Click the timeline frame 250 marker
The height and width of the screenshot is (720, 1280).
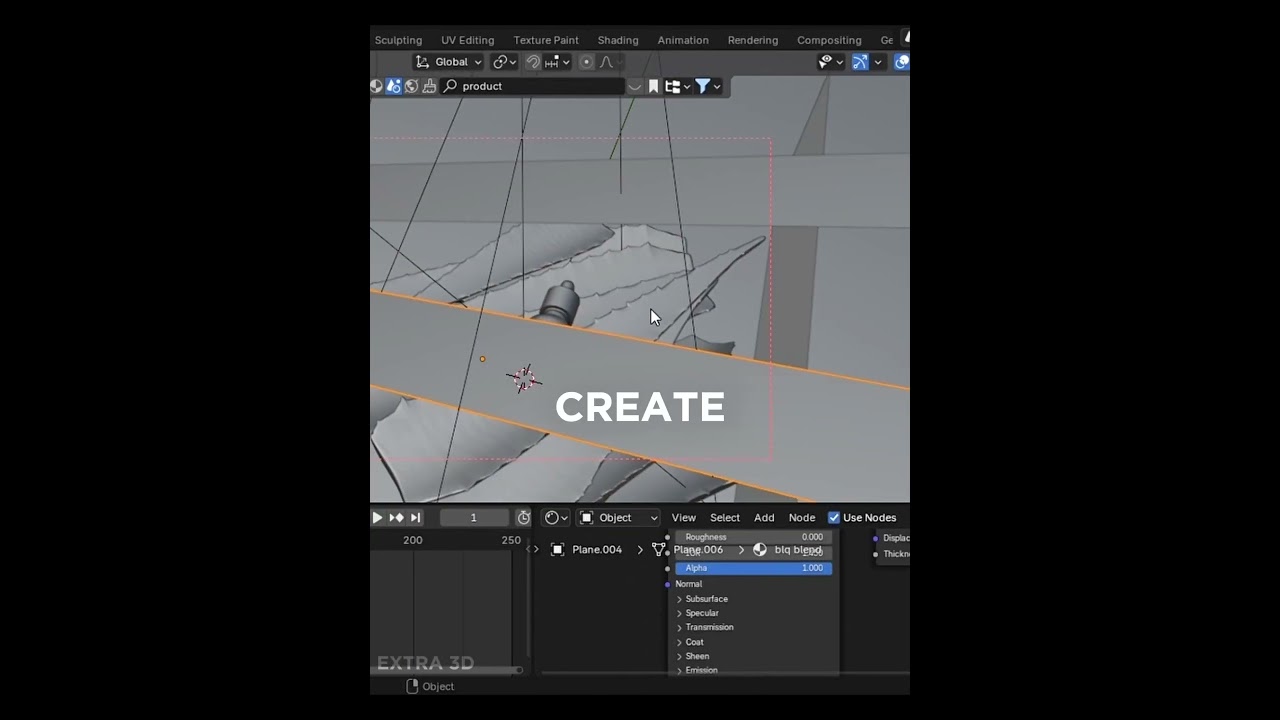click(511, 540)
